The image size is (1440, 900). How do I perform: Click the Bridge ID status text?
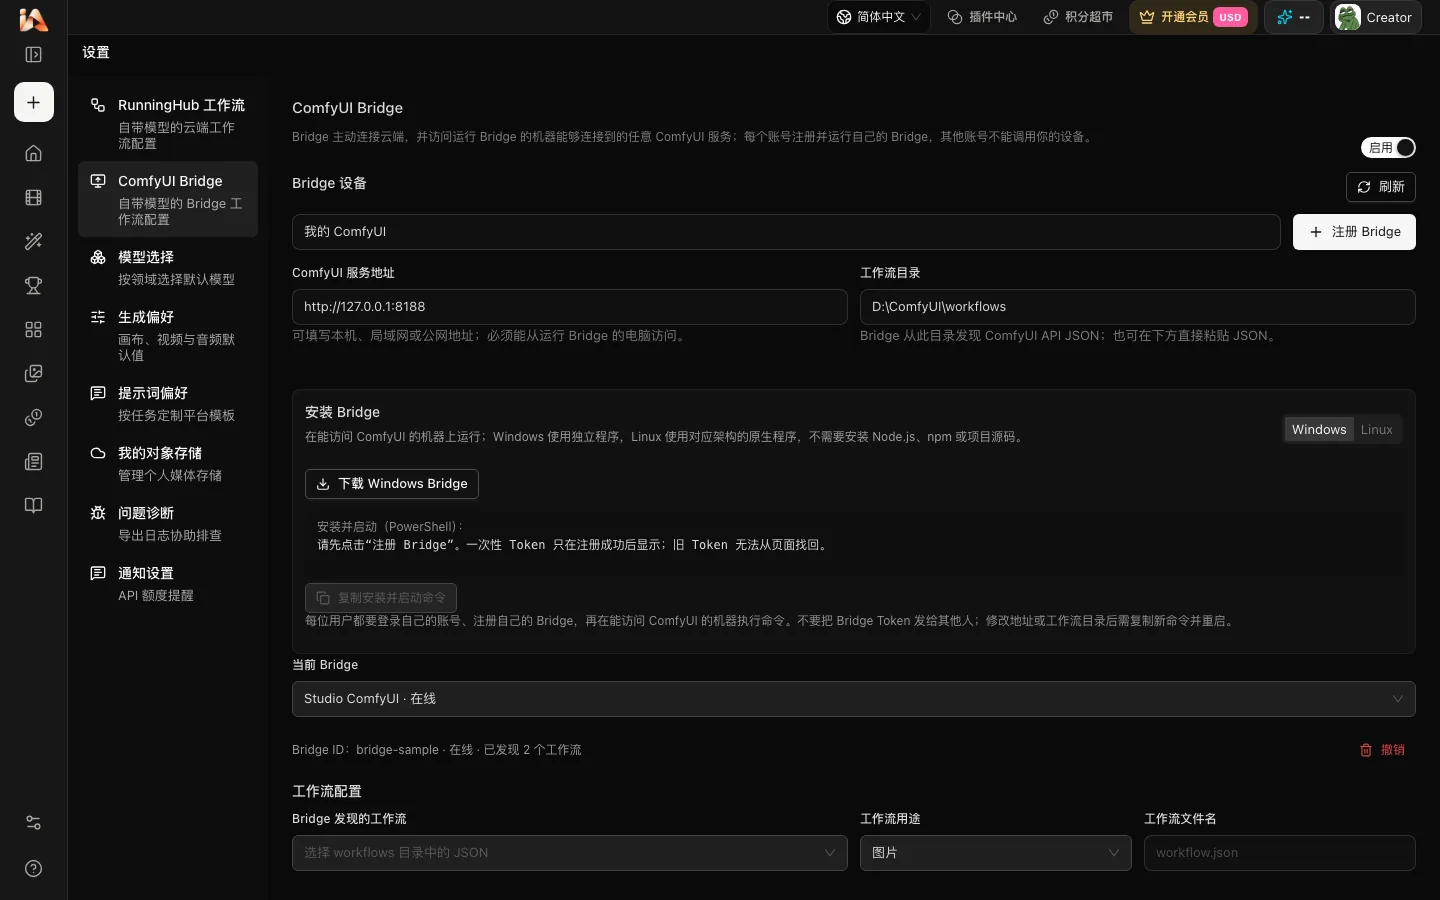click(x=436, y=750)
